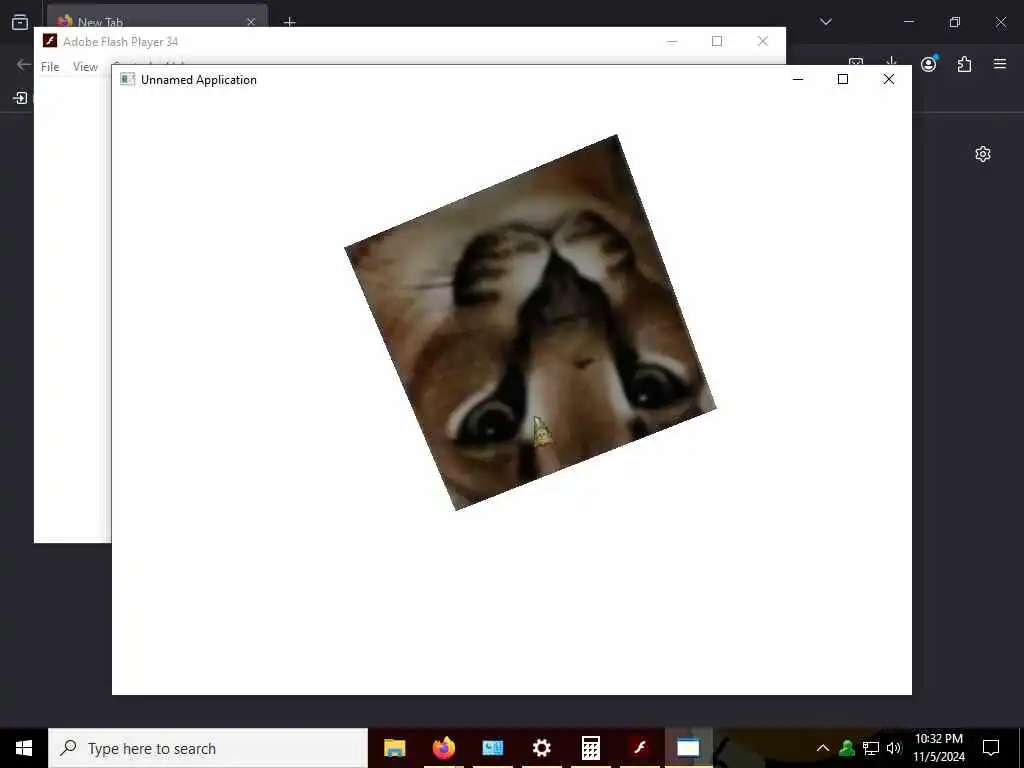Maximize the Adobe Flash Player window
Image resolution: width=1024 pixels, height=768 pixels.
pyautogui.click(x=717, y=41)
